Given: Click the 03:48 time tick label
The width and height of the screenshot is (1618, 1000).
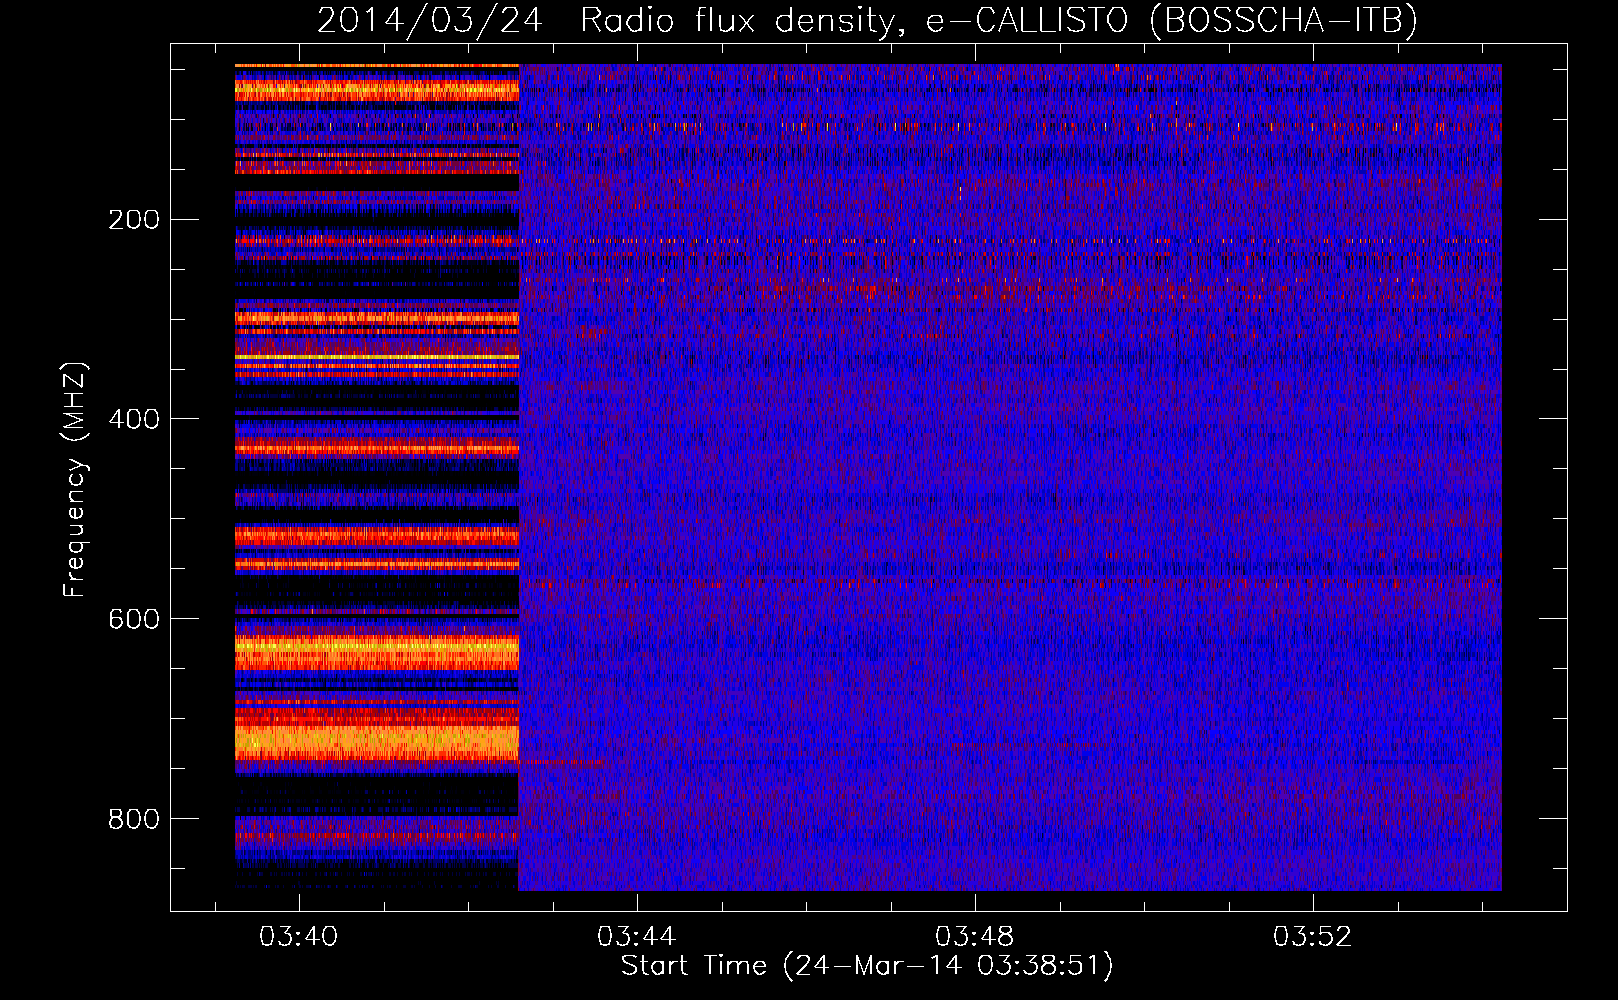Looking at the screenshot, I should [975, 937].
